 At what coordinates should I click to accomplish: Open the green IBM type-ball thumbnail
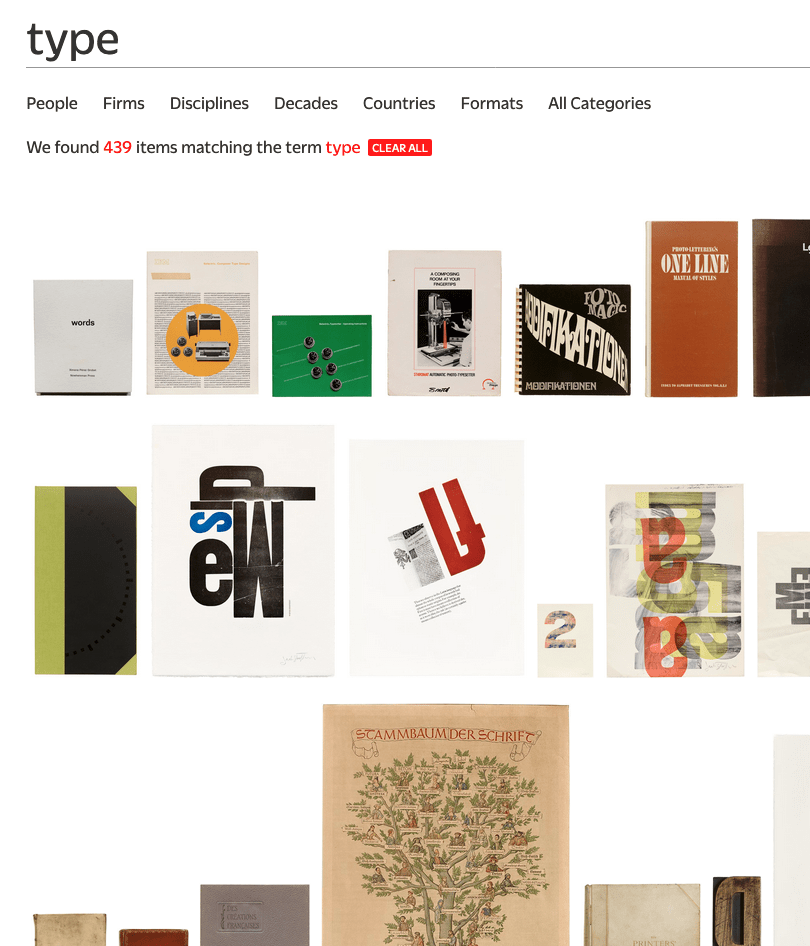(x=321, y=355)
